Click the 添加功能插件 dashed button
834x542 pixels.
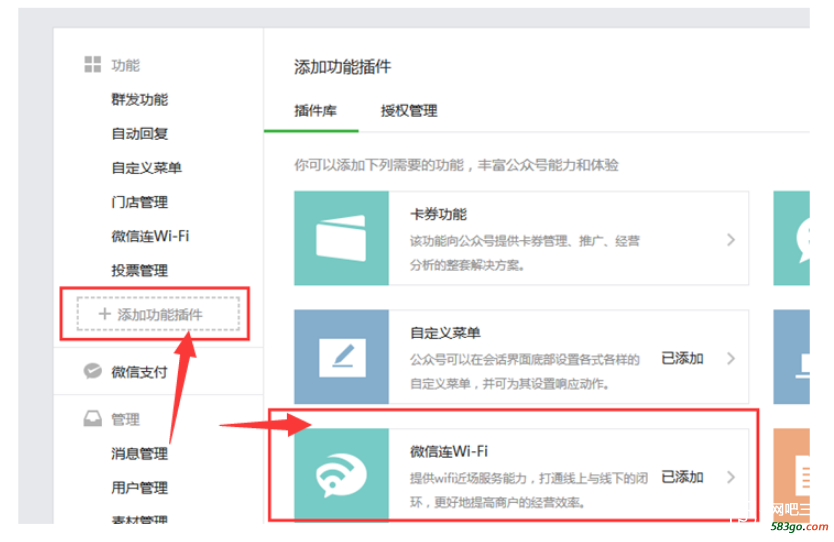pos(158,314)
